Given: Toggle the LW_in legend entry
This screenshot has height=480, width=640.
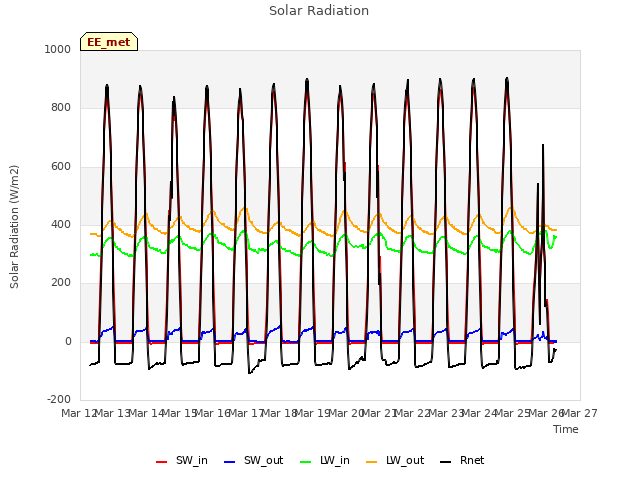Looking at the screenshot, I should pos(325,460).
